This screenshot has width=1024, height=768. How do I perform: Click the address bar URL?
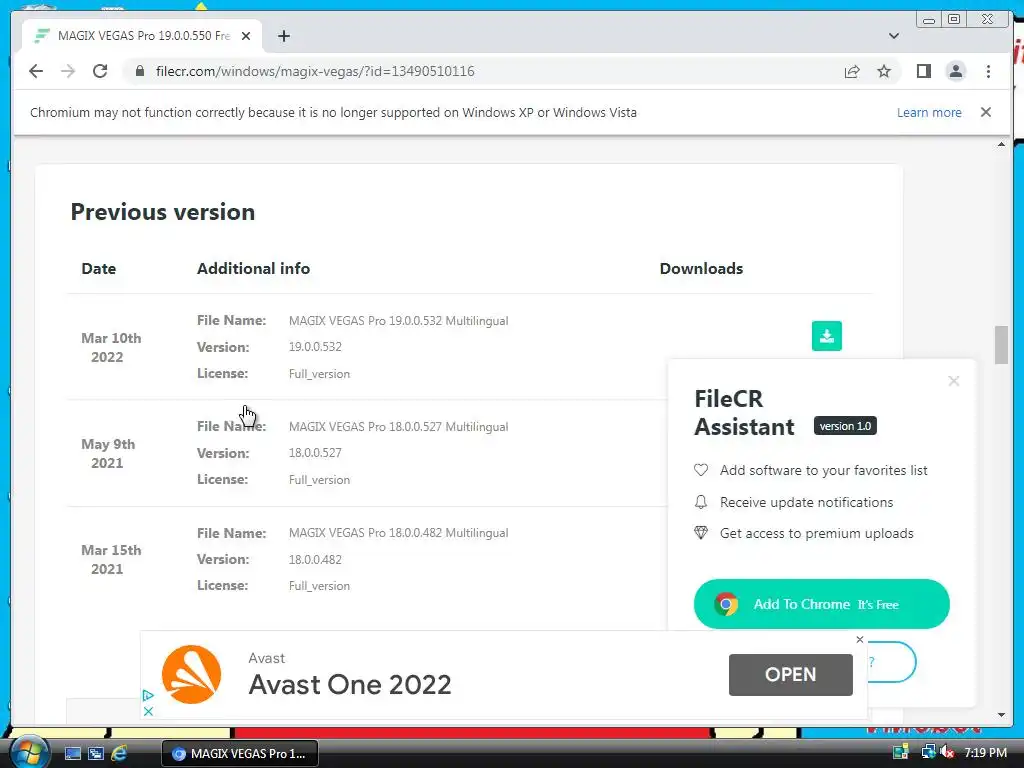coord(315,71)
